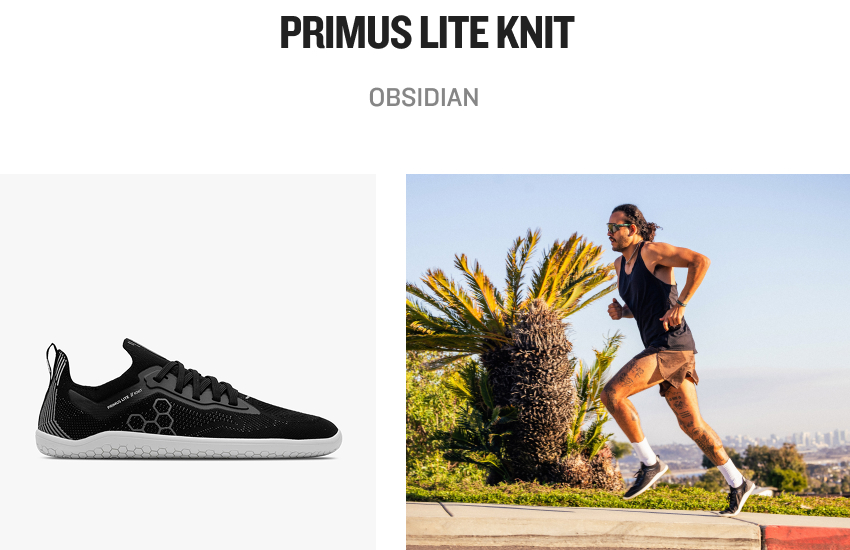The height and width of the screenshot is (550, 850).
Task: Select the OBSIDIAN color name label
Action: pyautogui.click(x=424, y=98)
